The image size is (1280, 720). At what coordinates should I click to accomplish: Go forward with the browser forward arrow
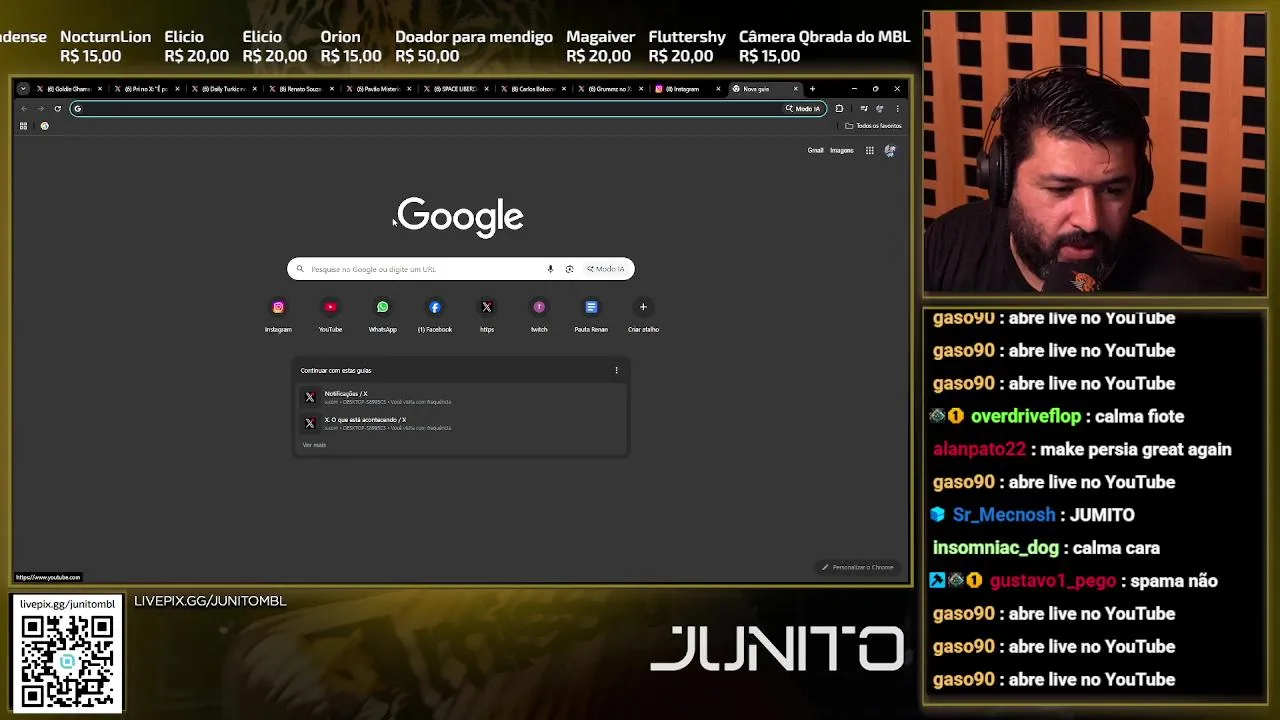click(x=40, y=108)
